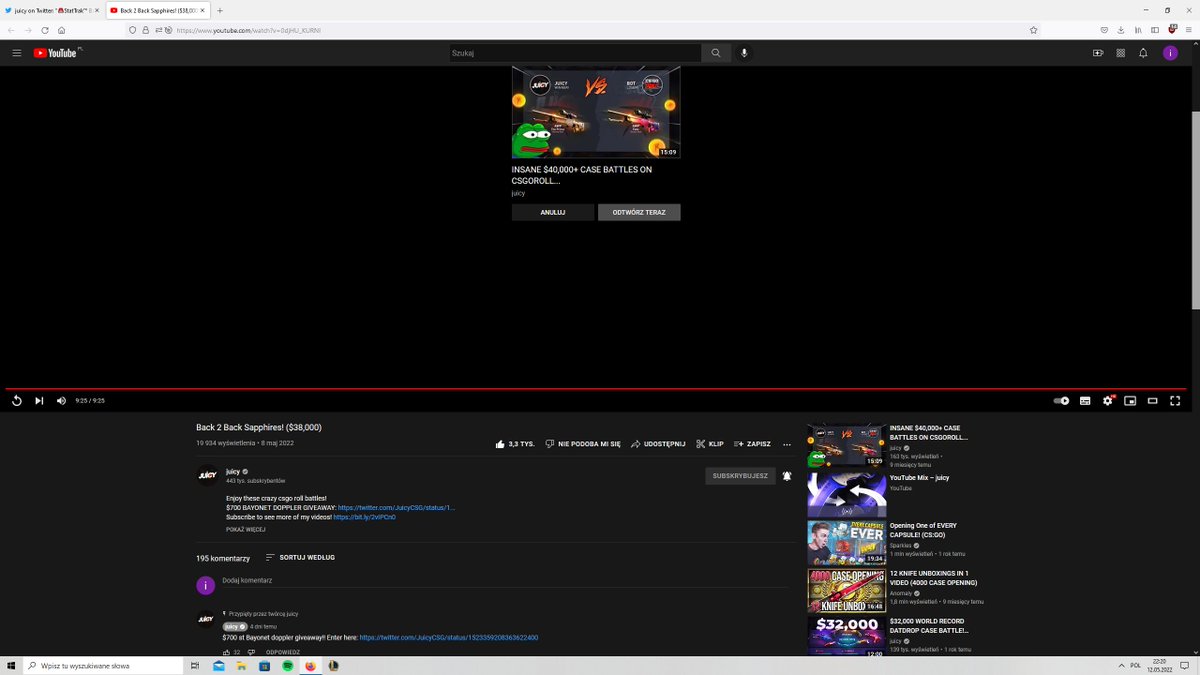Click the browser back arrow
The height and width of the screenshot is (675, 1200).
point(12,30)
